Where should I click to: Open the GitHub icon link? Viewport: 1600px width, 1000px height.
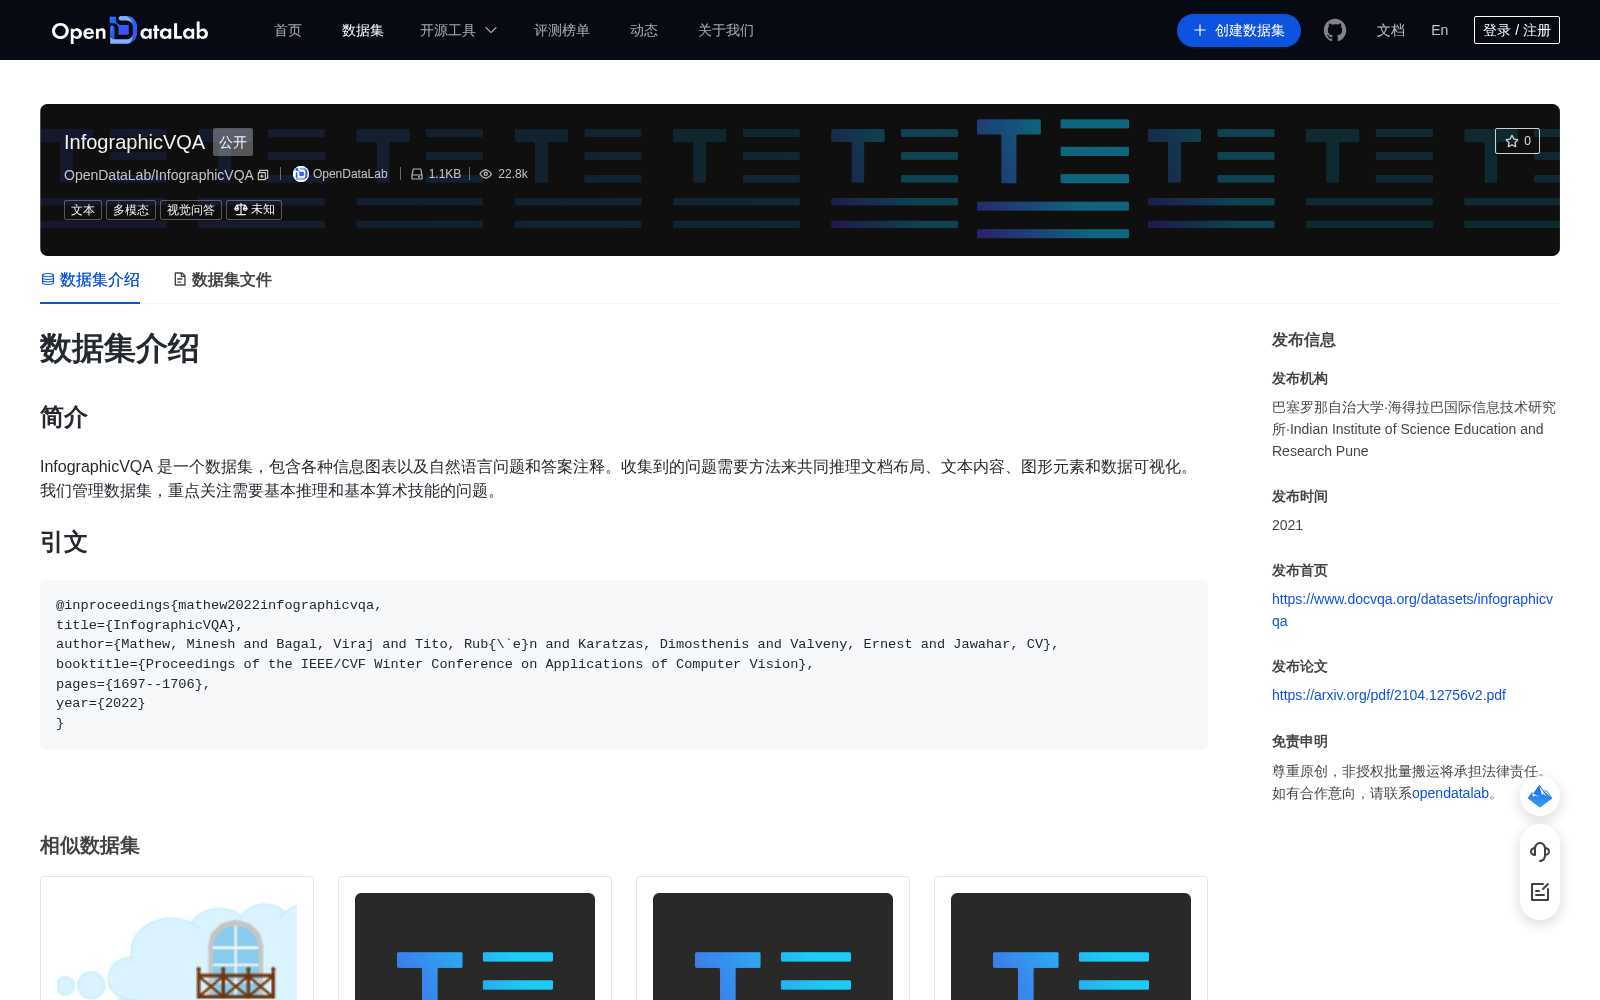coord(1335,30)
